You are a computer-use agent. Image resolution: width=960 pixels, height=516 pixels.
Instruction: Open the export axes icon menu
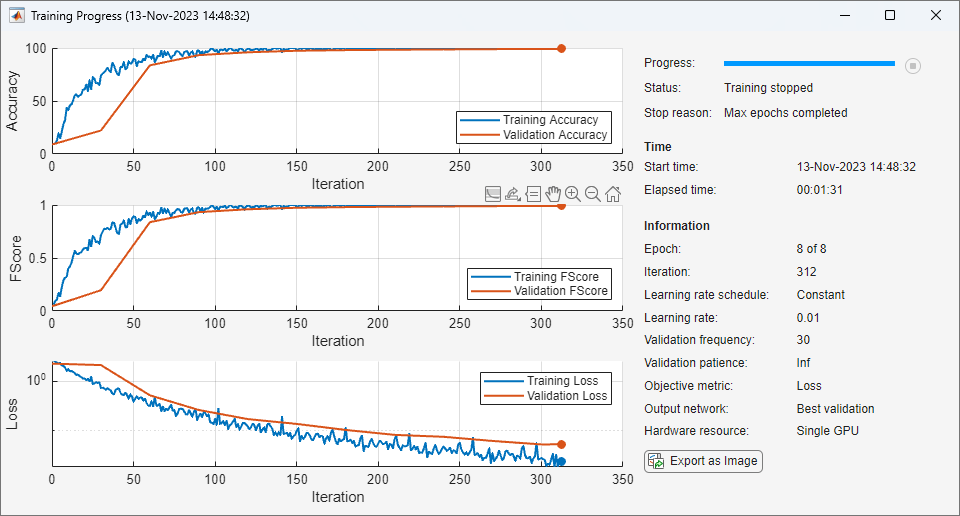[x=512, y=194]
